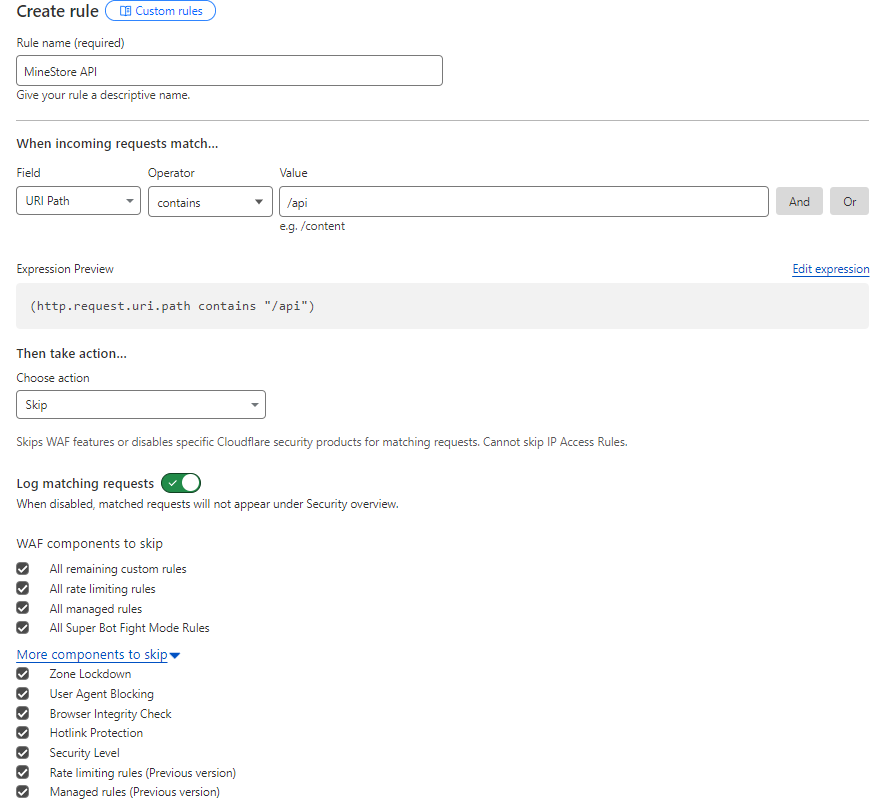Click the Custom rules button
876x801 pixels.
pyautogui.click(x=160, y=11)
